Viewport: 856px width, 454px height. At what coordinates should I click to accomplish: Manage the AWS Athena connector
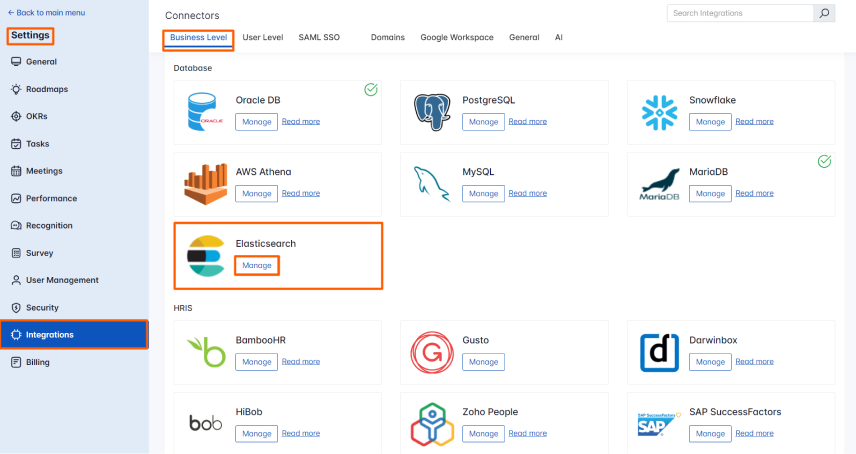click(257, 194)
